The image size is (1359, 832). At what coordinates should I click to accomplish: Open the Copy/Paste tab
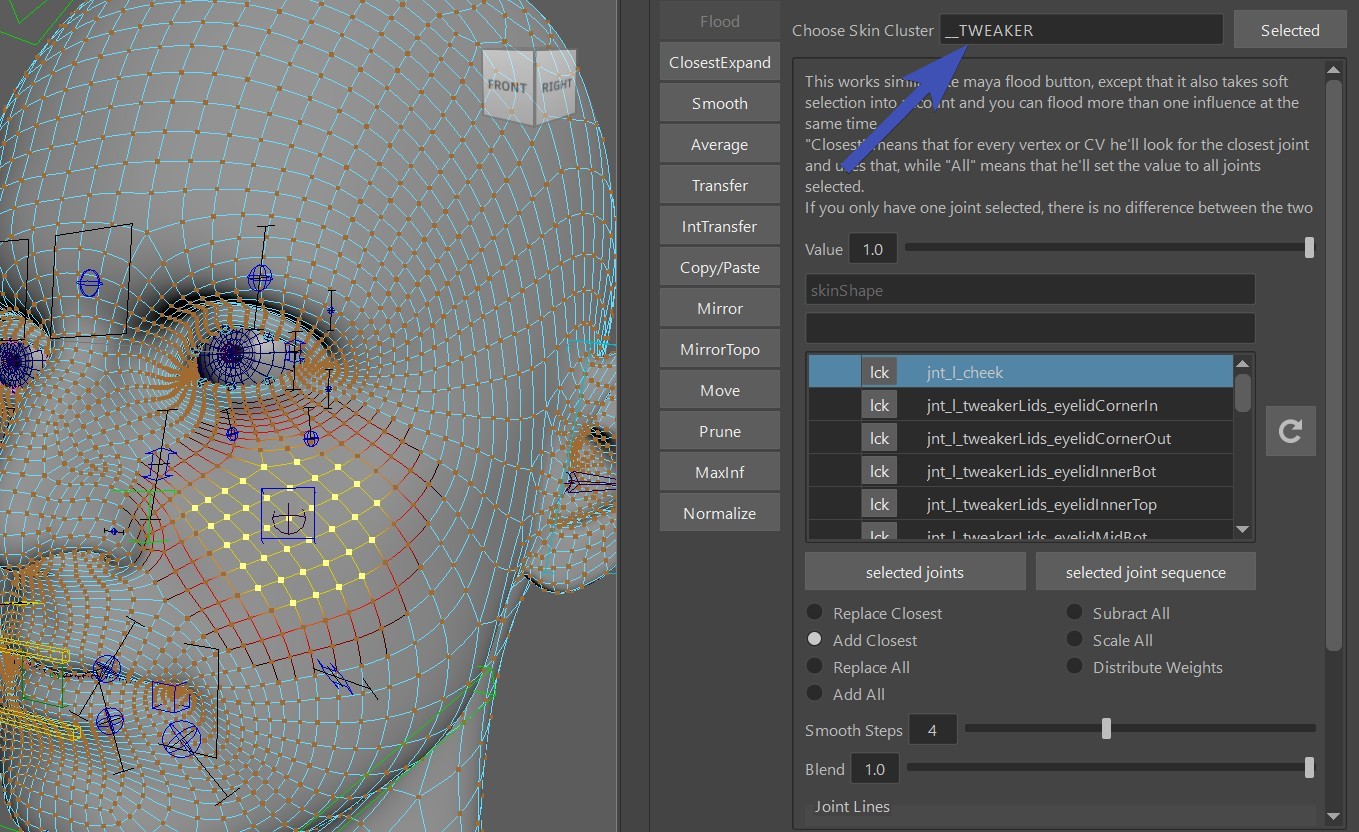(719, 267)
